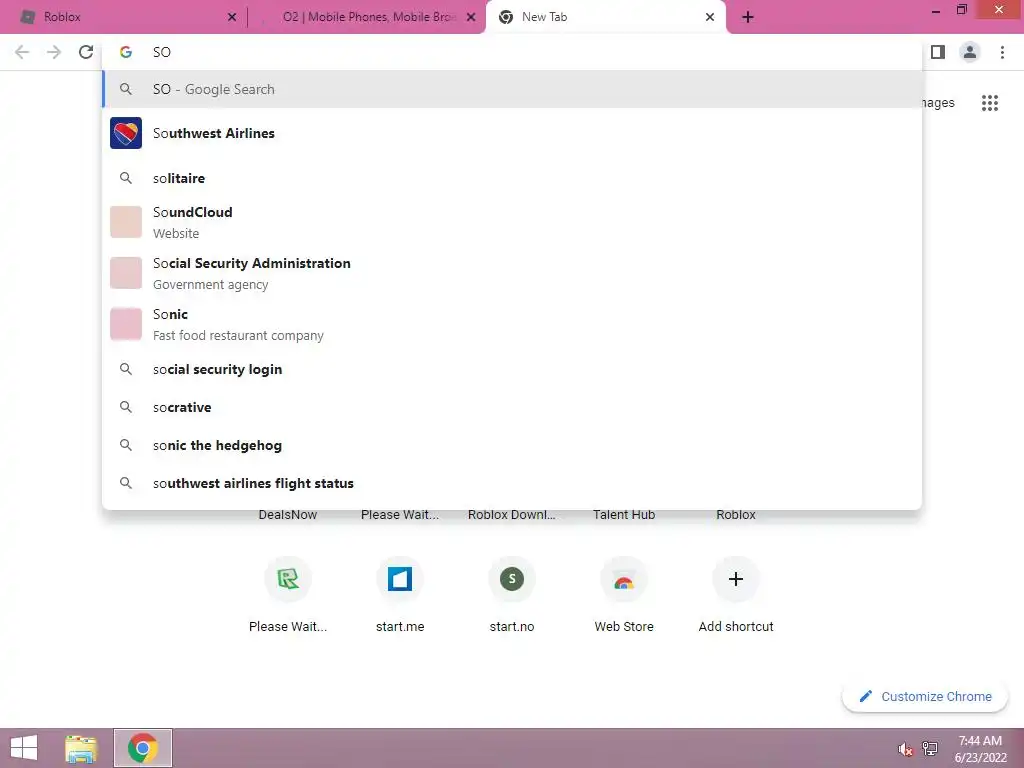The height and width of the screenshot is (768, 1024).
Task: Click the Chrome taskbar icon
Action: (x=143, y=748)
